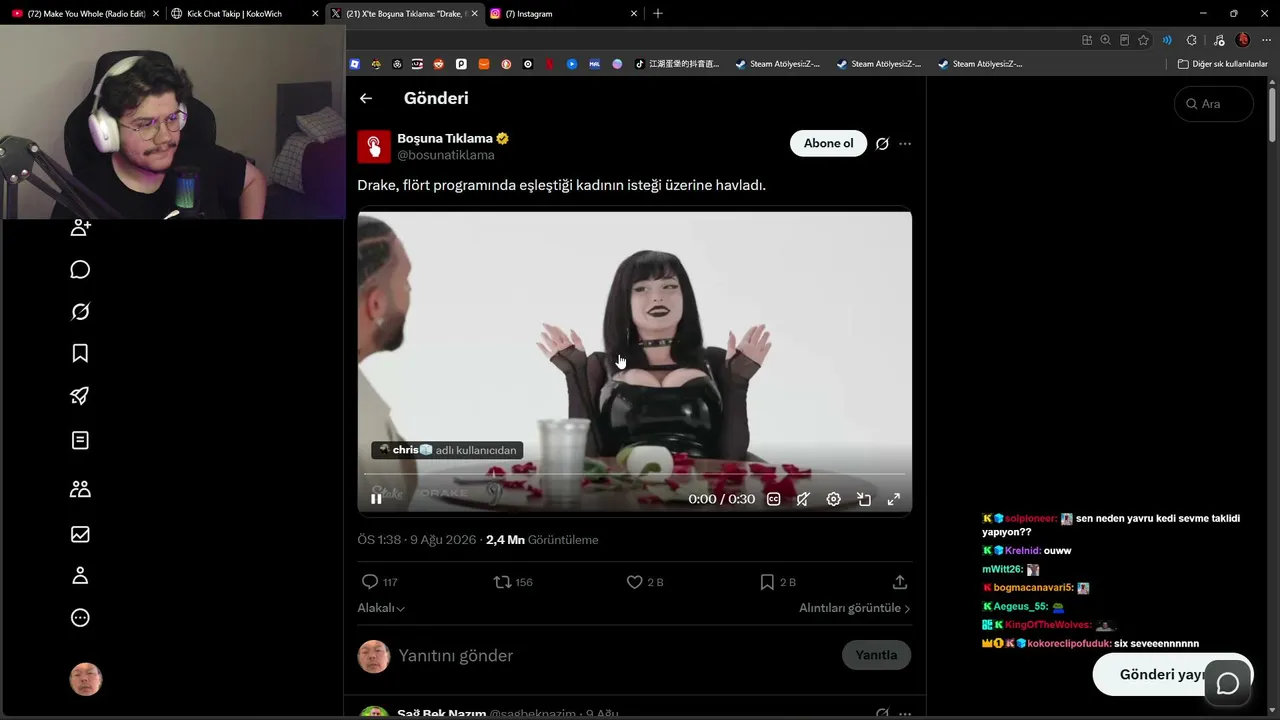The height and width of the screenshot is (720, 1280).
Task: Close the Kick Chat Takip tab
Action: click(x=316, y=14)
